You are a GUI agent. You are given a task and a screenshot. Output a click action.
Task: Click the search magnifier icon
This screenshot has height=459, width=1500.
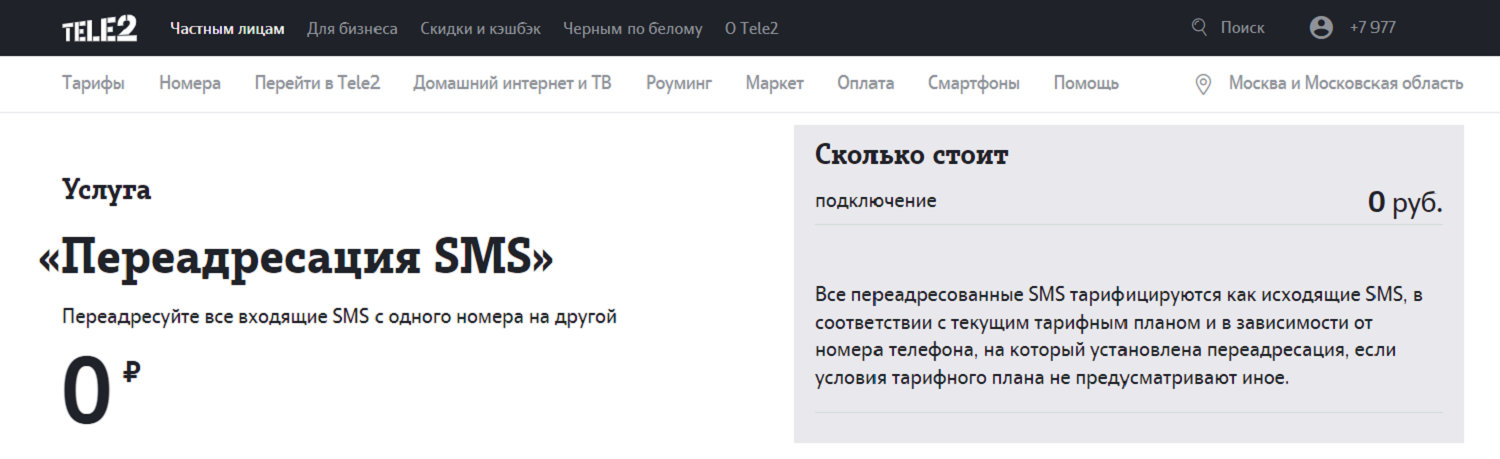(1200, 28)
